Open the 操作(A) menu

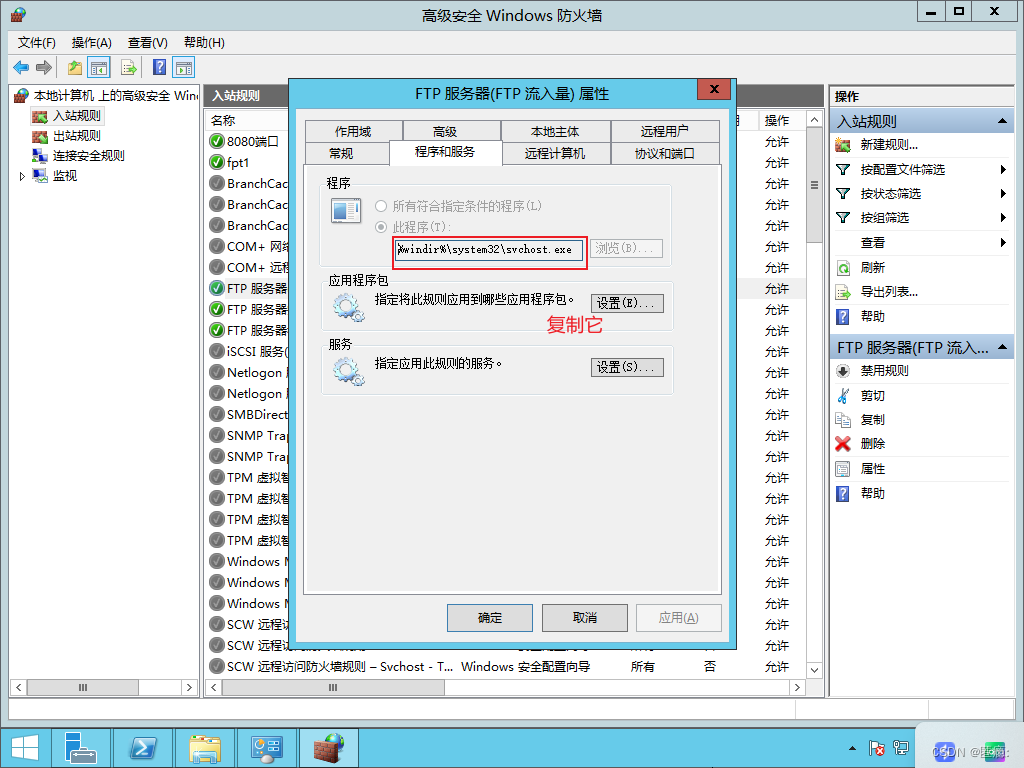[x=91, y=42]
